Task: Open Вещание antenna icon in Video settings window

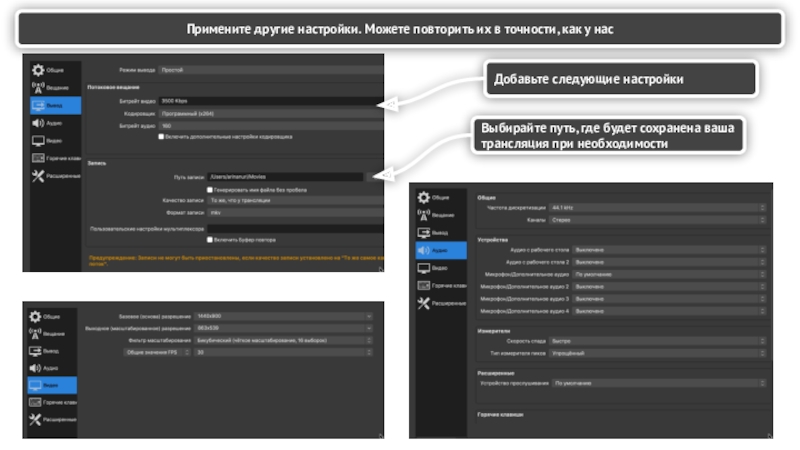Action: pyautogui.click(x=35, y=334)
